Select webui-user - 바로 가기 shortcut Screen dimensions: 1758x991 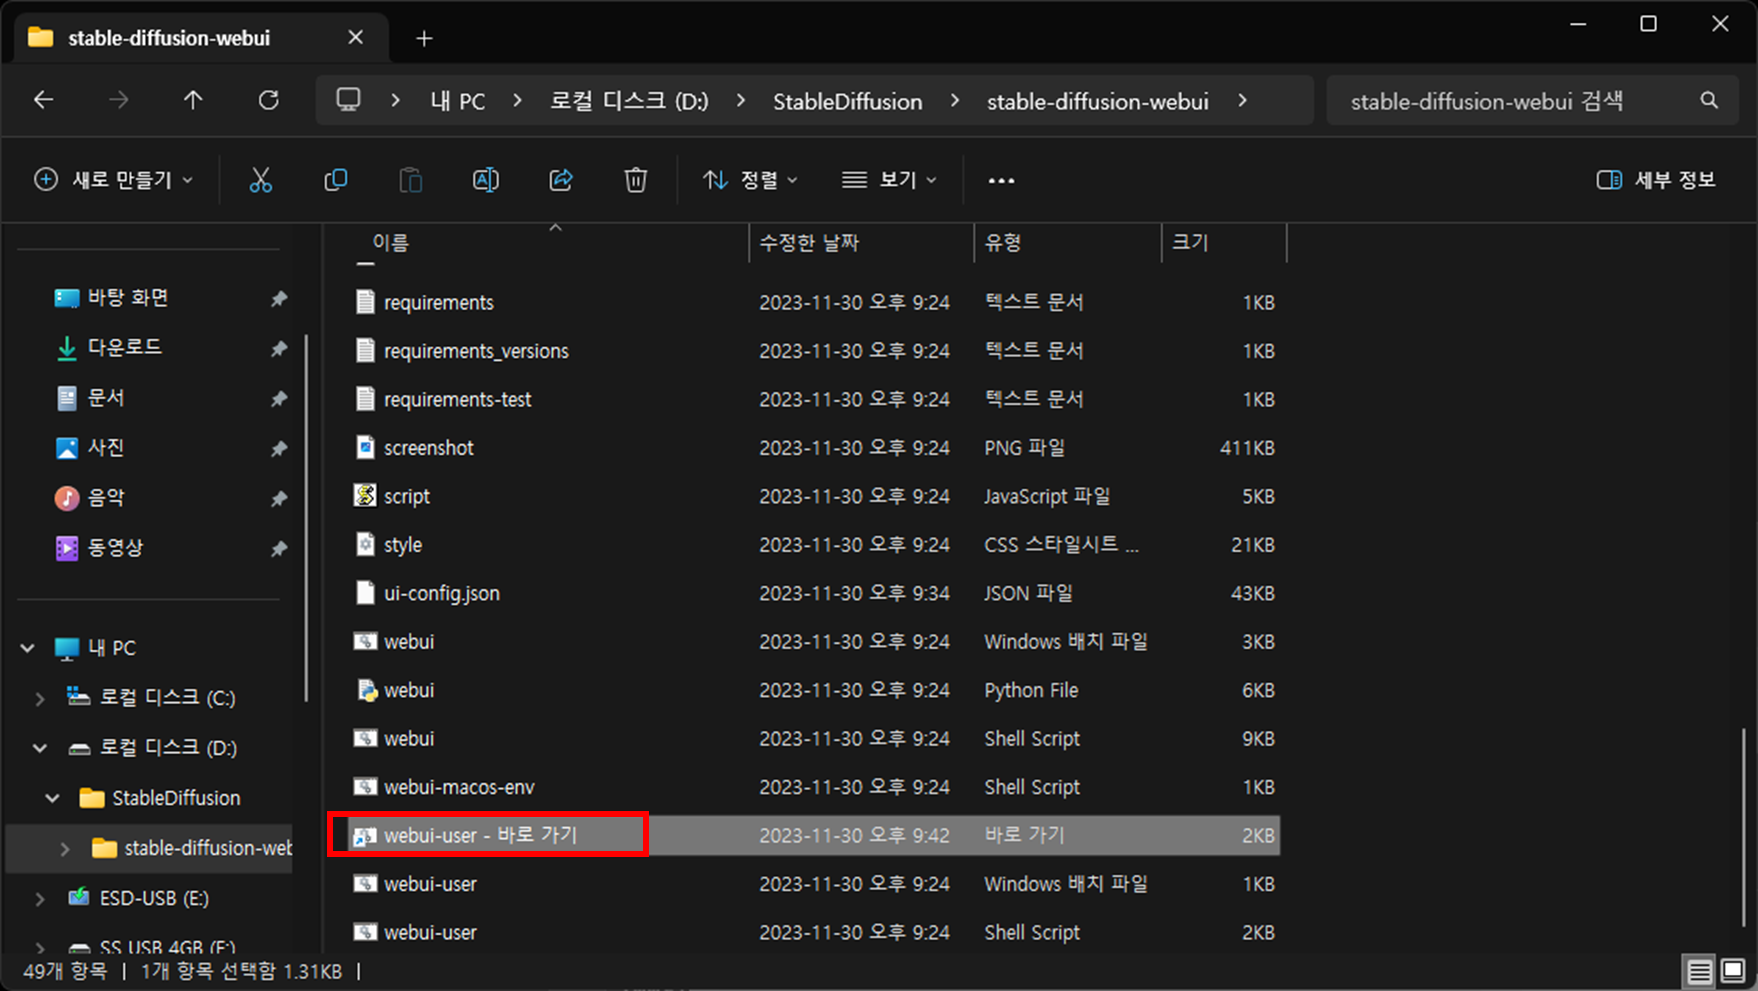tap(813, 835)
